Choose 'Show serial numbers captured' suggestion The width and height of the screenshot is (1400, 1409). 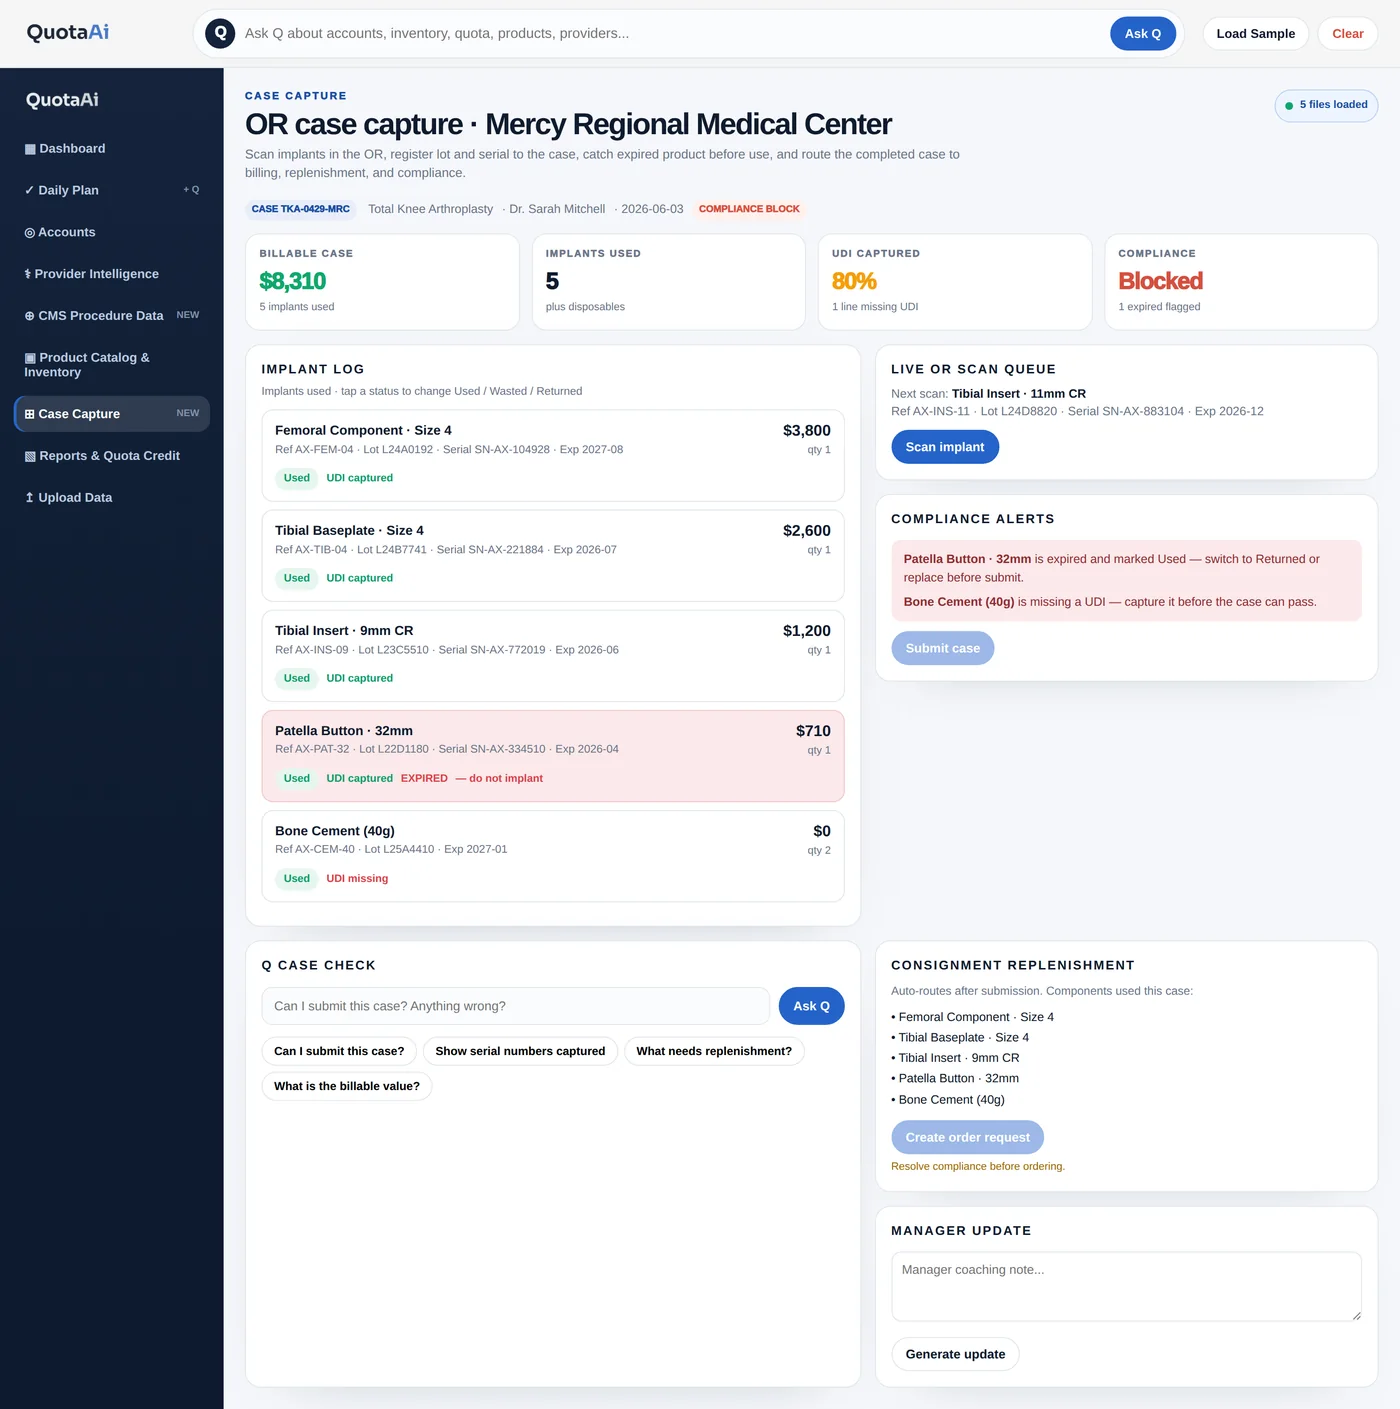tap(520, 1051)
